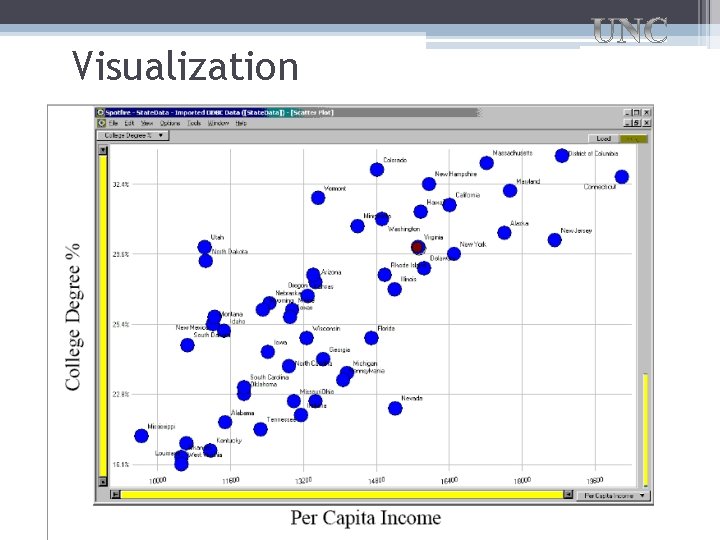Click the document icon left of the File menu
720x540 pixels.
[102, 123]
